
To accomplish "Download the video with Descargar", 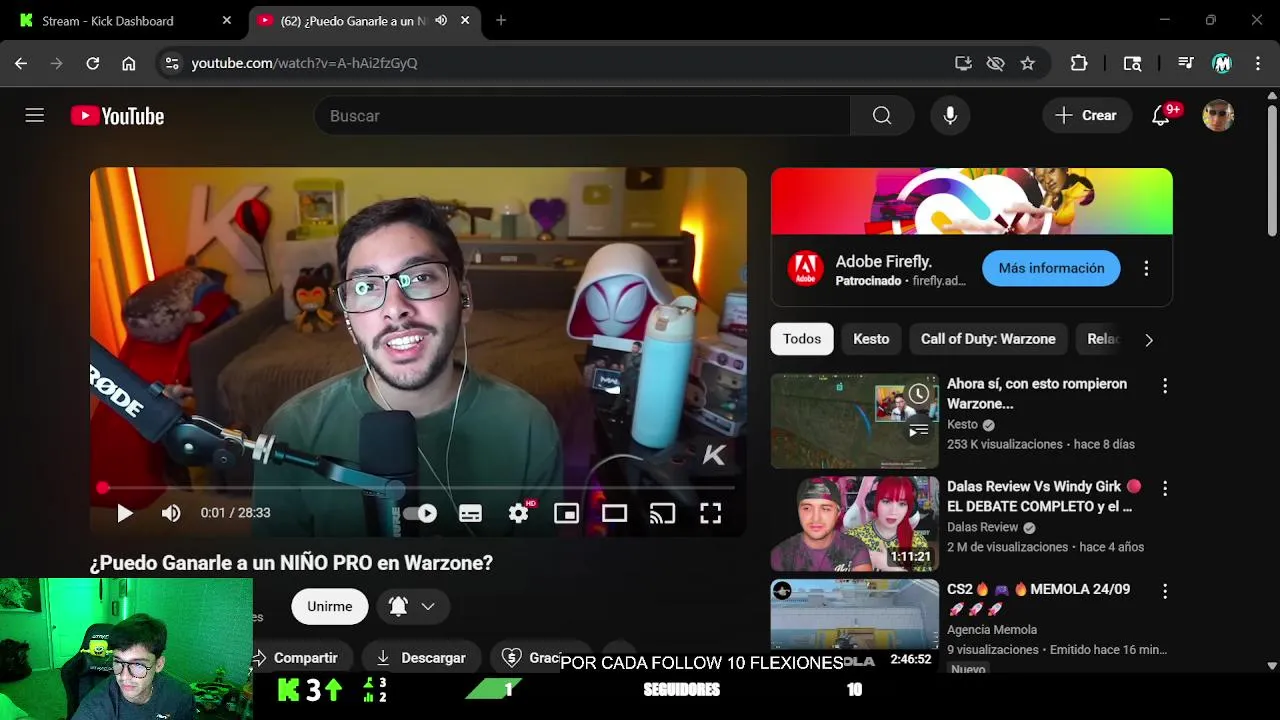I will [421, 657].
